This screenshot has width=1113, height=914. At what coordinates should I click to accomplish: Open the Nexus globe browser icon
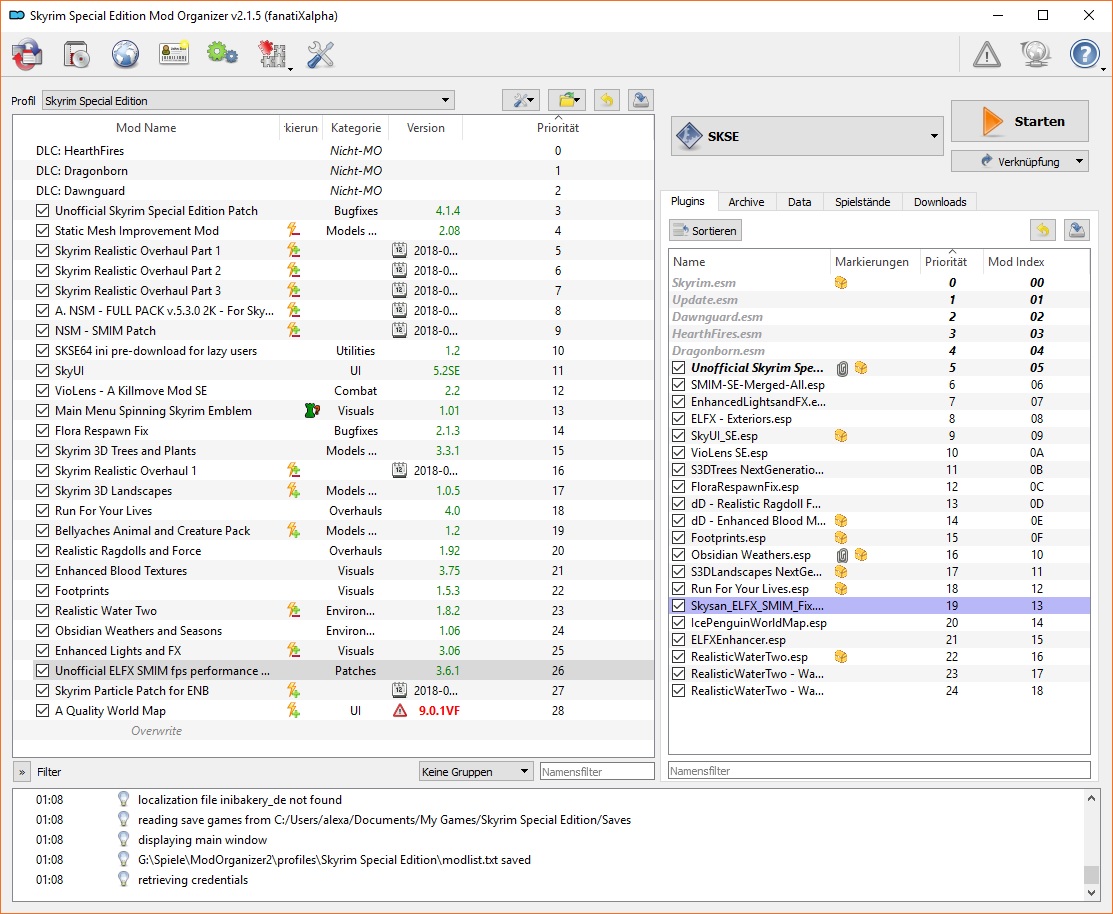pyautogui.click(x=126, y=55)
